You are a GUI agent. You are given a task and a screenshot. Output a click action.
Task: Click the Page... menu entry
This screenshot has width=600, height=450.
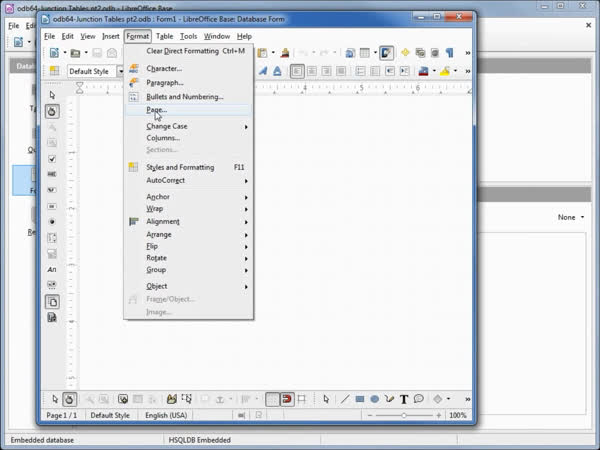pos(188,110)
